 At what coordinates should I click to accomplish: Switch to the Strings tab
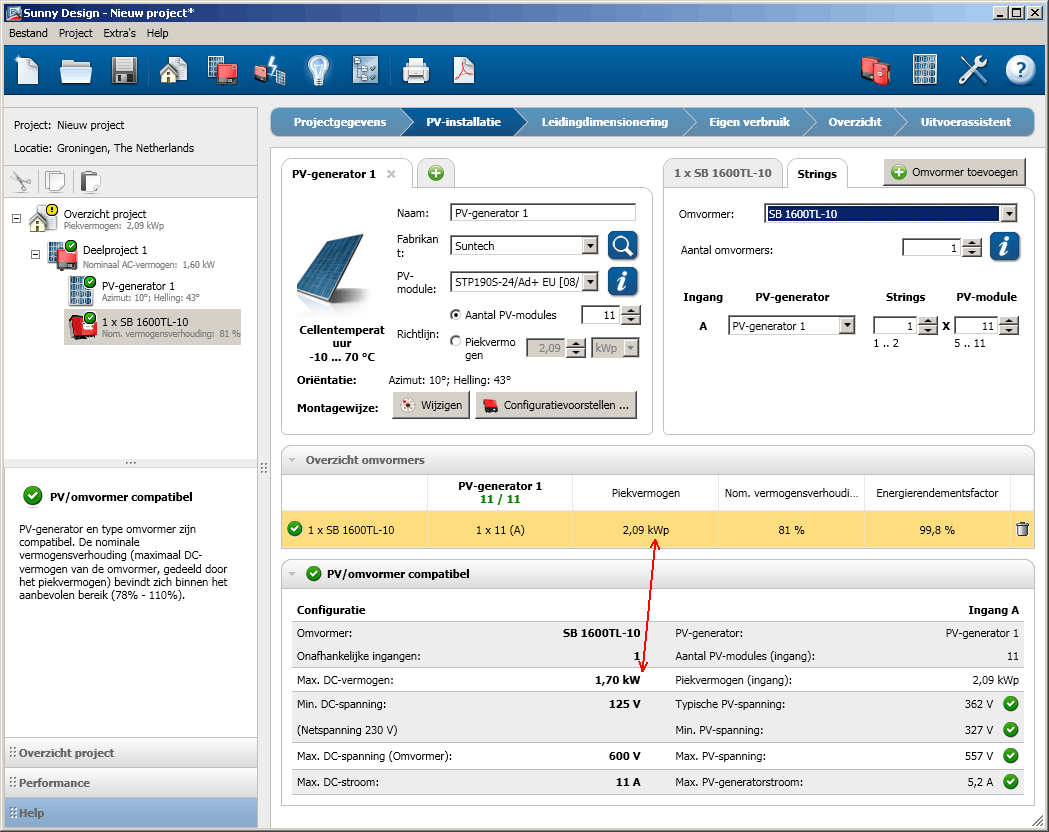click(x=817, y=174)
